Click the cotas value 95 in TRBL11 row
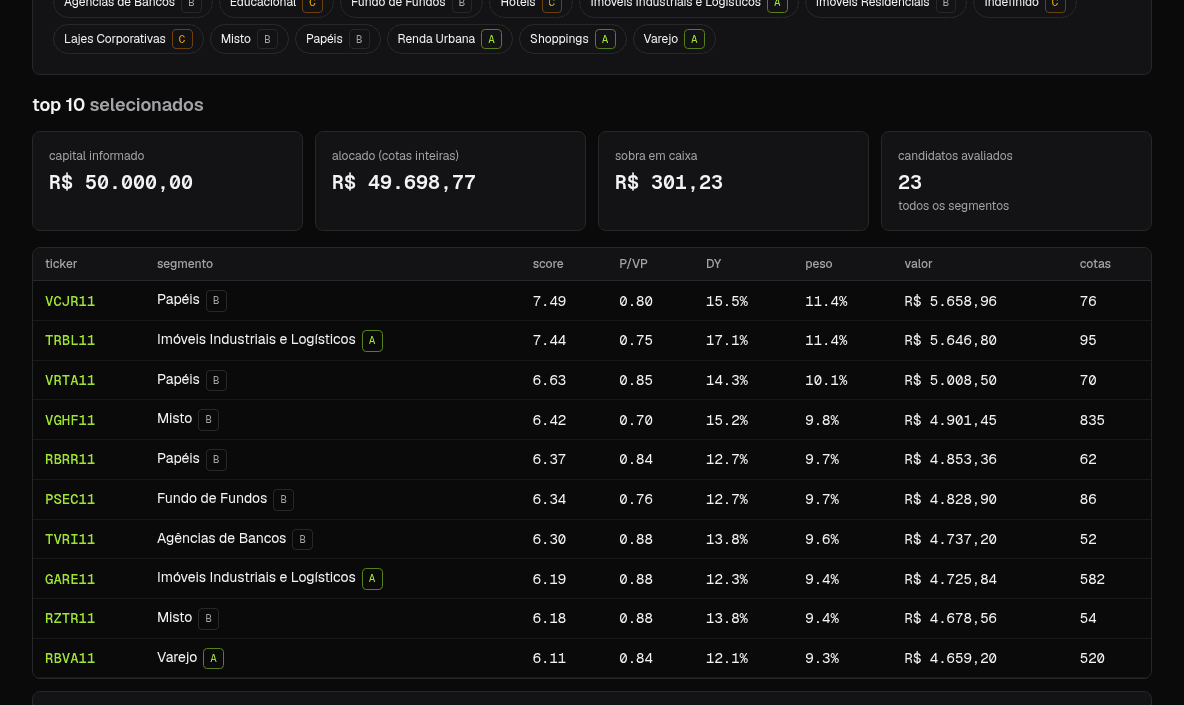 (1088, 340)
